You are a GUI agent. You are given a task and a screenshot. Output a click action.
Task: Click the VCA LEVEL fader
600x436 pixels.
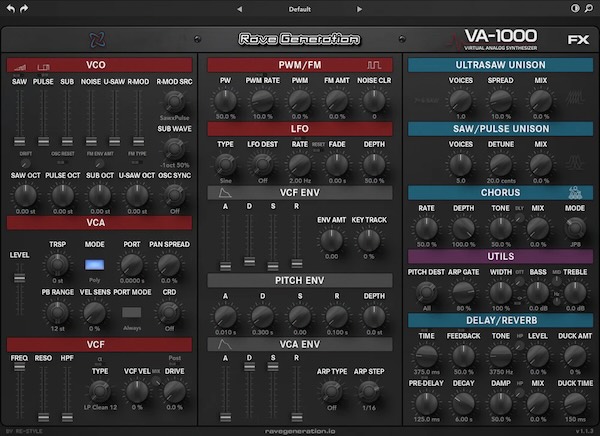point(20,278)
